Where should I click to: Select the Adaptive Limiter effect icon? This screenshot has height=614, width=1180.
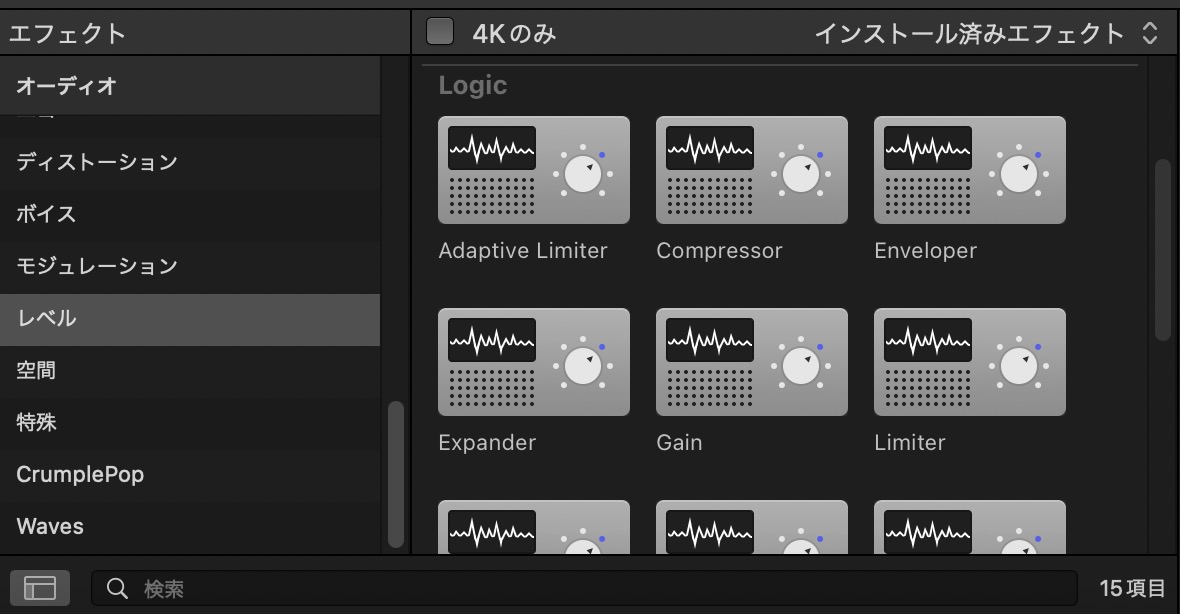coord(534,170)
